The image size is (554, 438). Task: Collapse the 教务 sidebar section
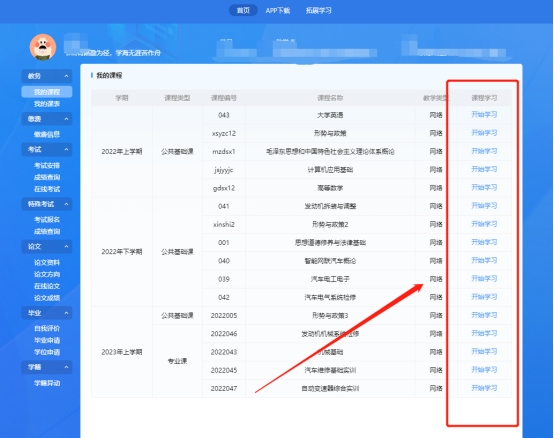tap(66, 76)
